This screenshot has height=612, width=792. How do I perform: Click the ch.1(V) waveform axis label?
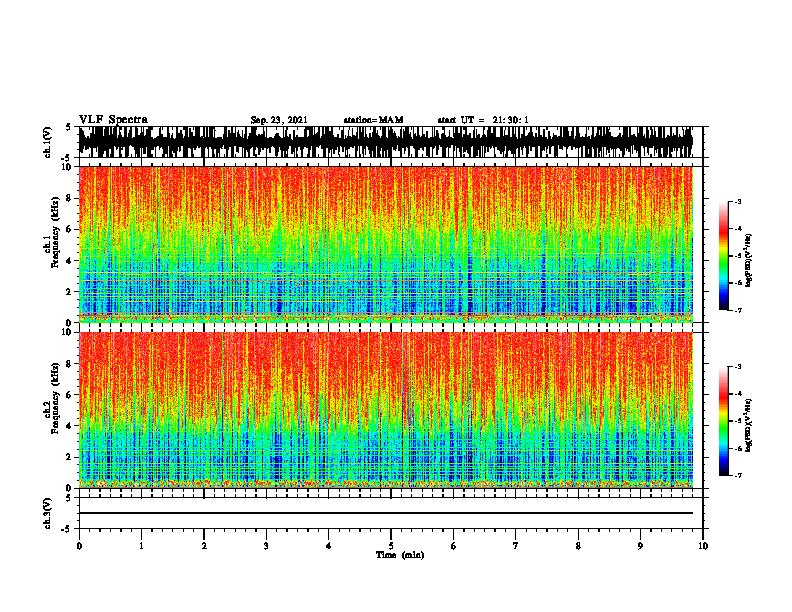(x=48, y=142)
